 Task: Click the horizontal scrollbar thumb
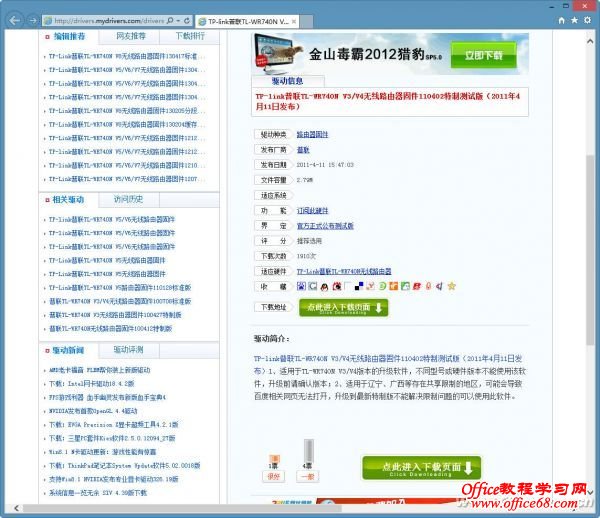tap(182, 508)
